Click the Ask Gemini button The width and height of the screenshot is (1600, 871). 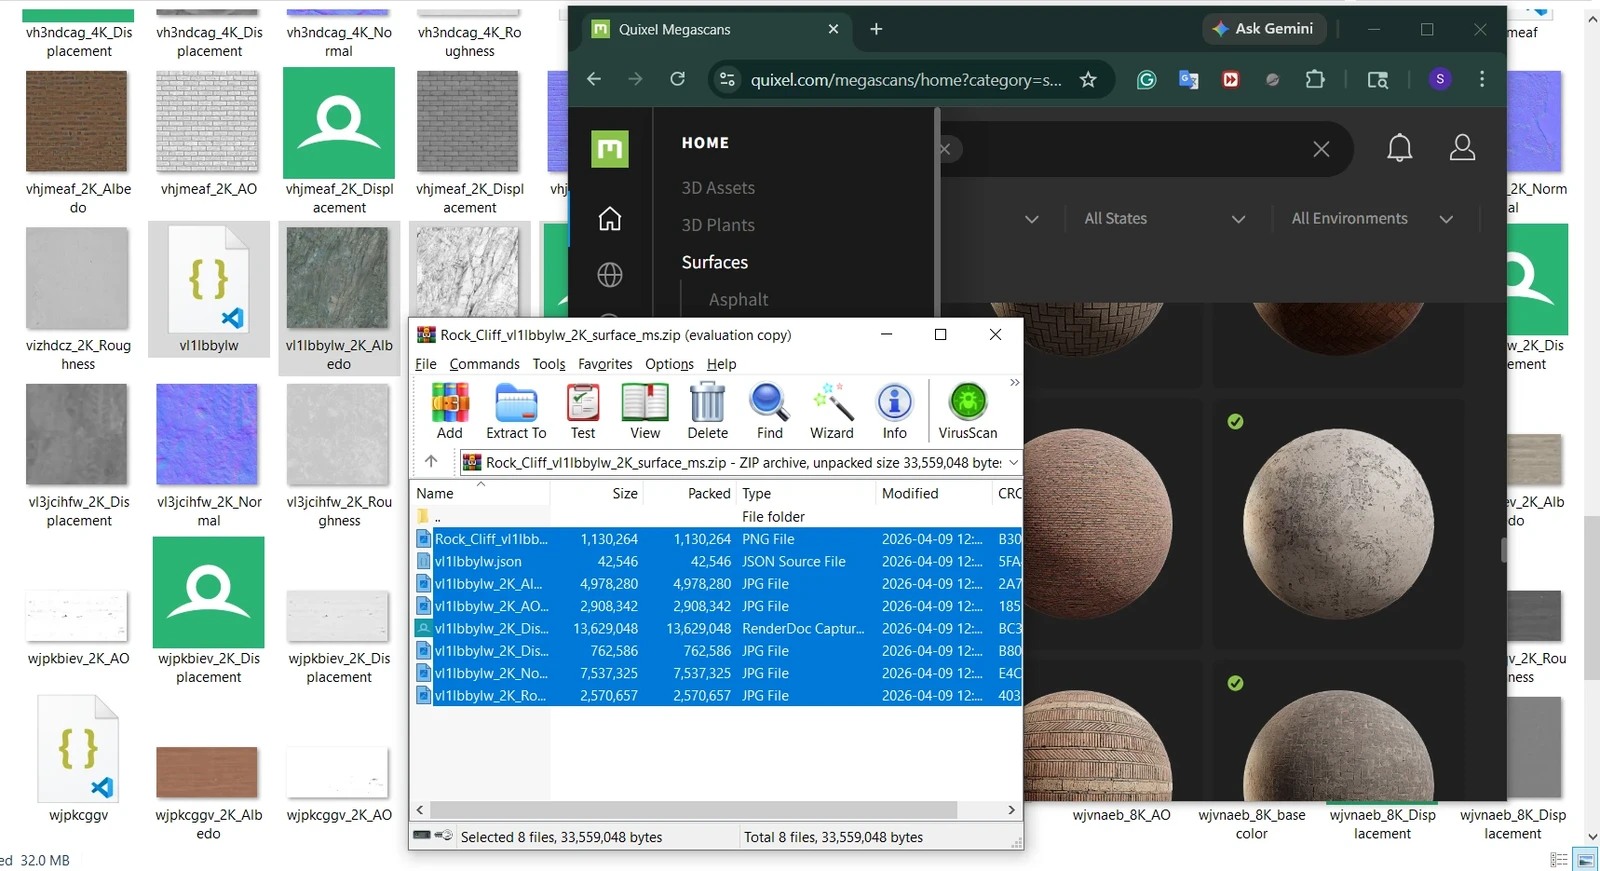pos(1264,29)
